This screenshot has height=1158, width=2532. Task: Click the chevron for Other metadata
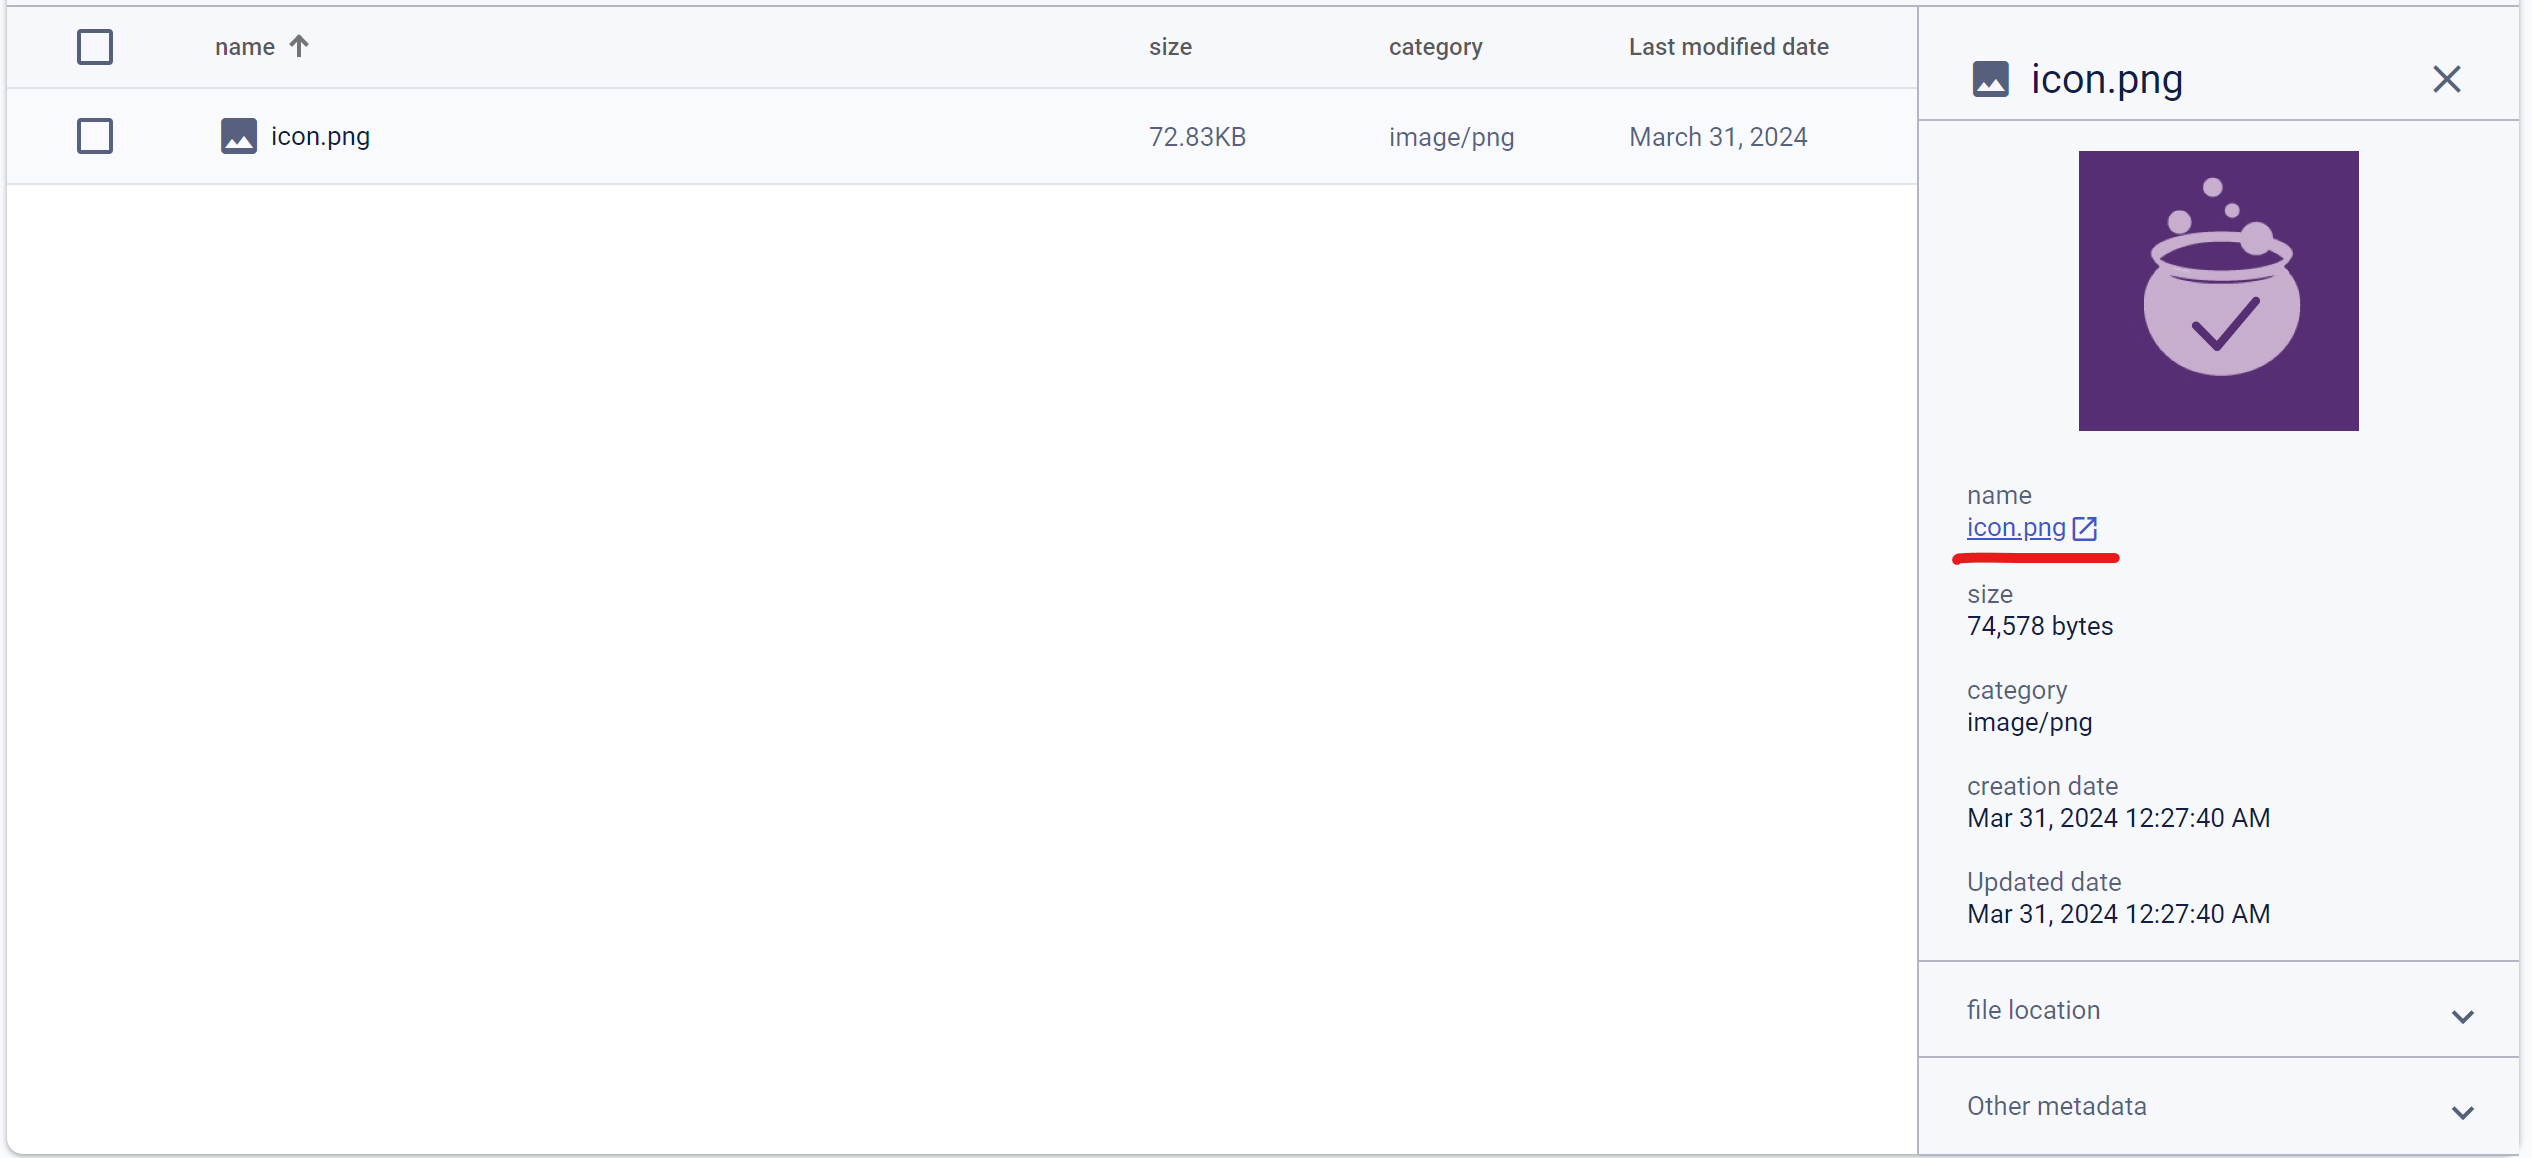(x=2462, y=1113)
